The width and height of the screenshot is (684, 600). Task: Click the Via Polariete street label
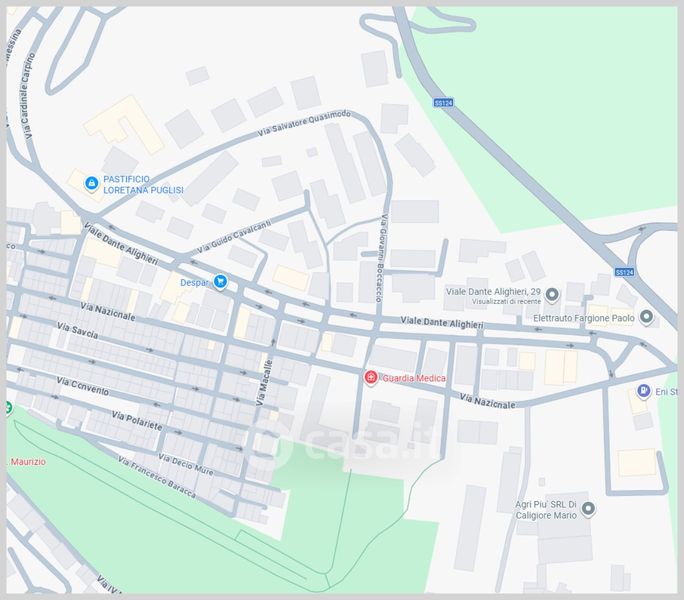coord(137,421)
